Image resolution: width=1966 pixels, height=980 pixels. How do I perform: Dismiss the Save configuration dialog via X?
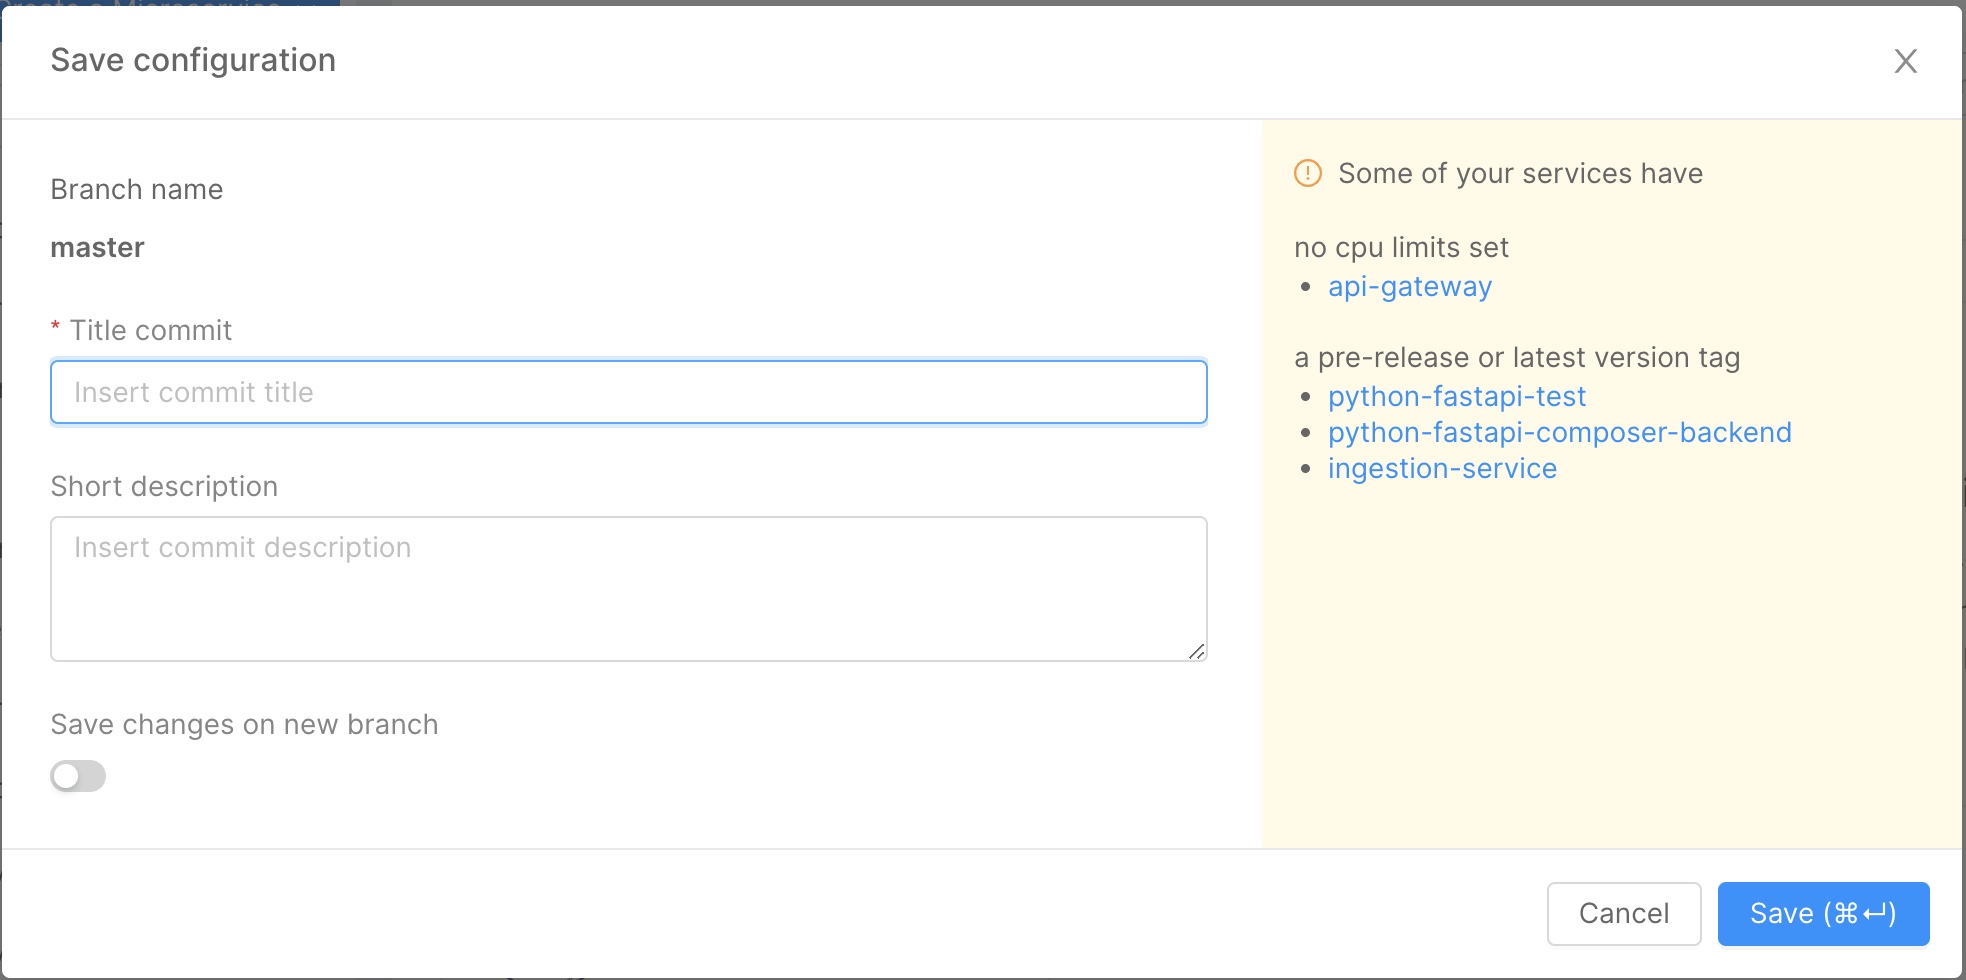(x=1906, y=61)
